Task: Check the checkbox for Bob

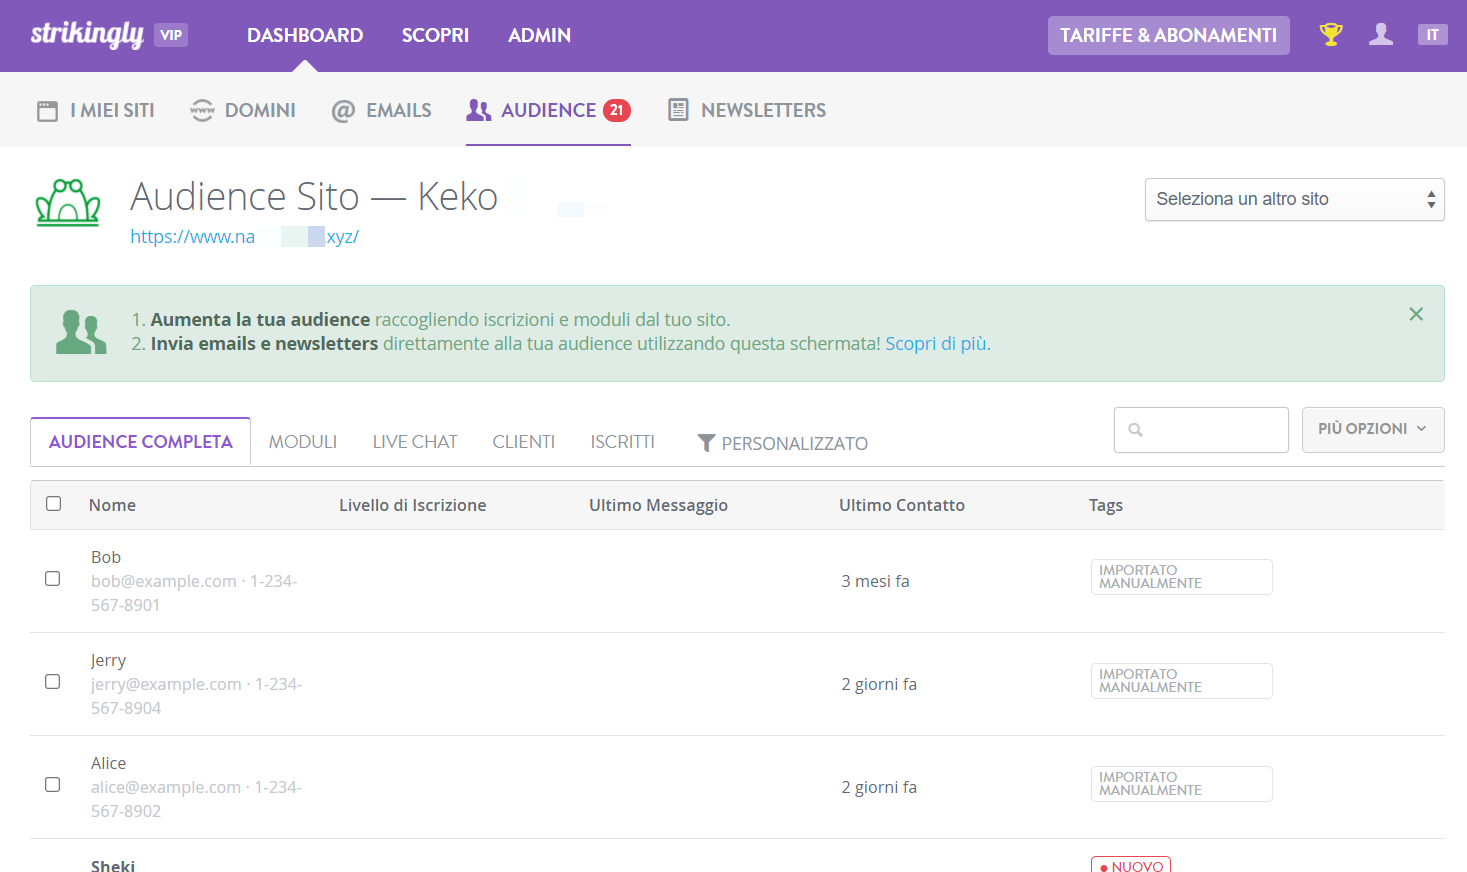Action: click(53, 579)
